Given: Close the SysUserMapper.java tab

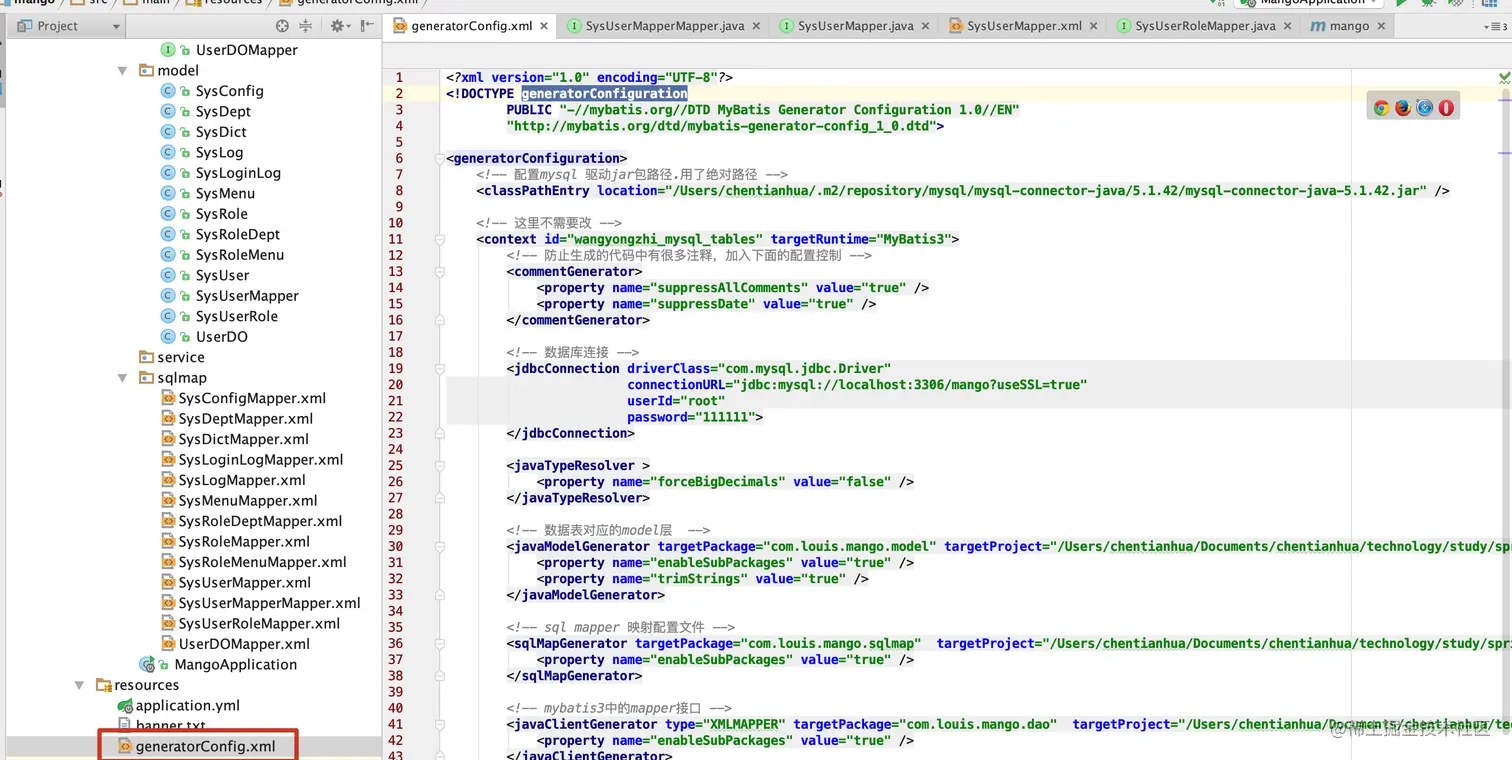Looking at the screenshot, I should point(927,26).
